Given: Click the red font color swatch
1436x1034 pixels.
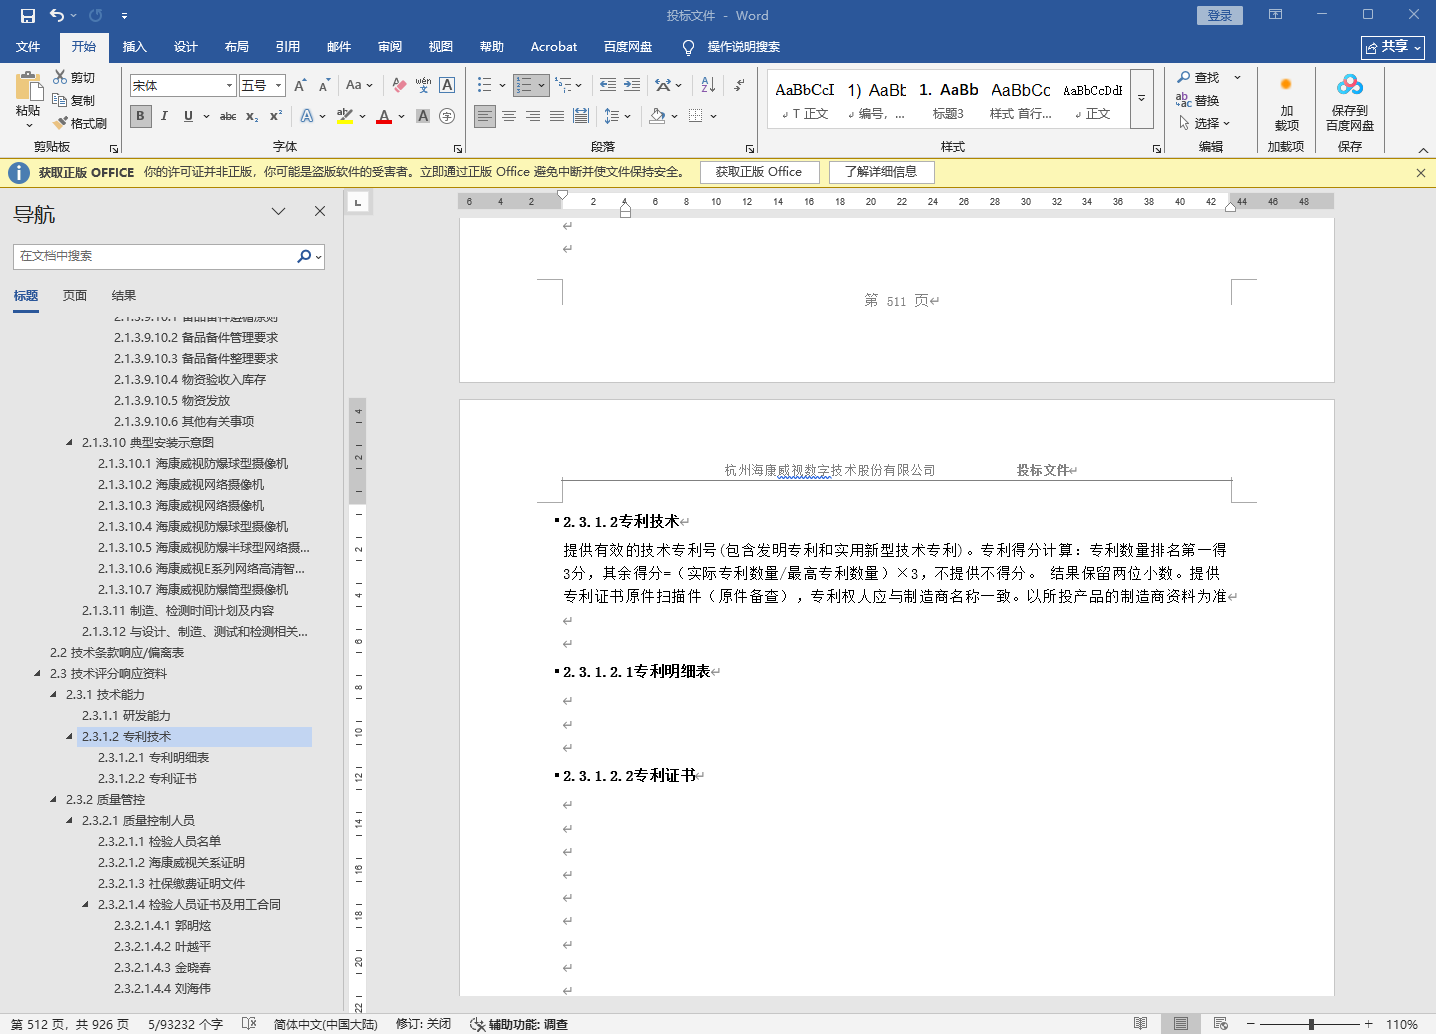Looking at the screenshot, I should click(384, 117).
